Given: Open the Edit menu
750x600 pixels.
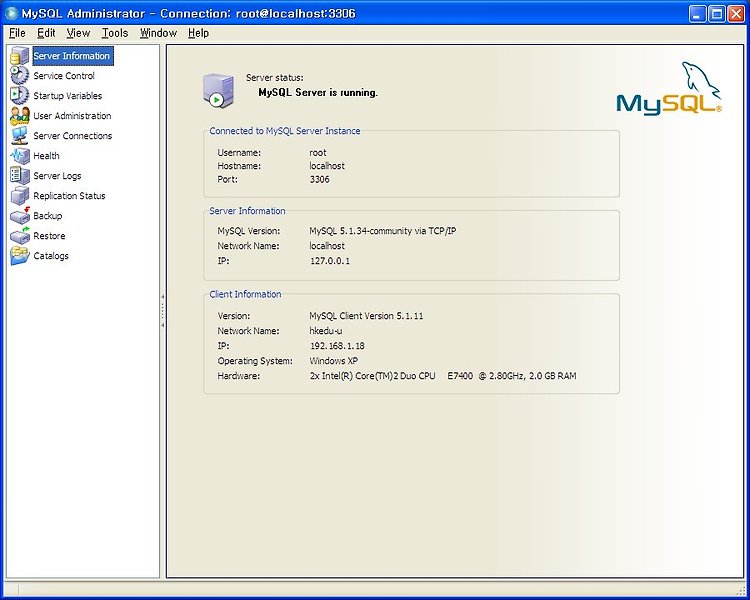Looking at the screenshot, I should click(46, 33).
